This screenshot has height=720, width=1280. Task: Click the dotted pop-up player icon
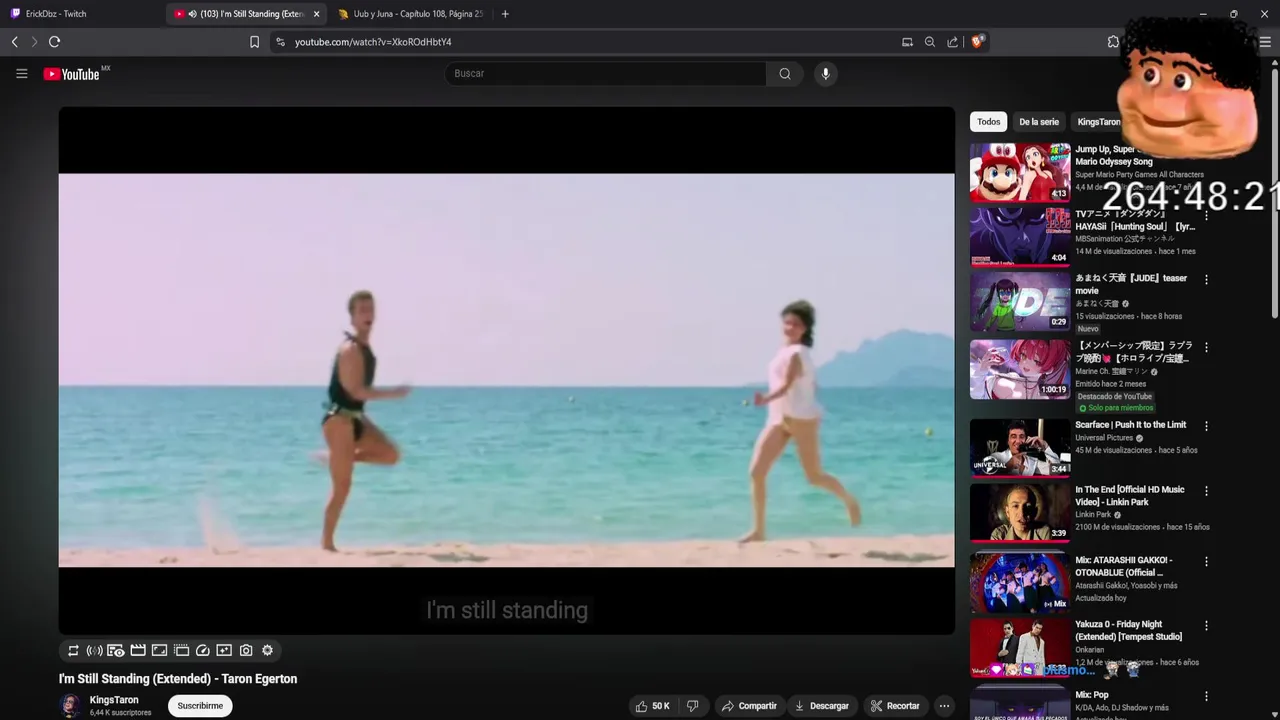[181, 650]
